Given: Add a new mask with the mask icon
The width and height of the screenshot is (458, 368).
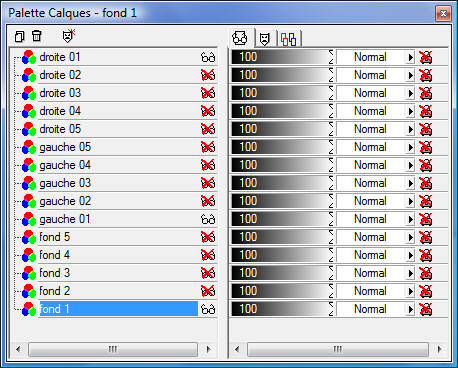Looking at the screenshot, I should (68, 36).
